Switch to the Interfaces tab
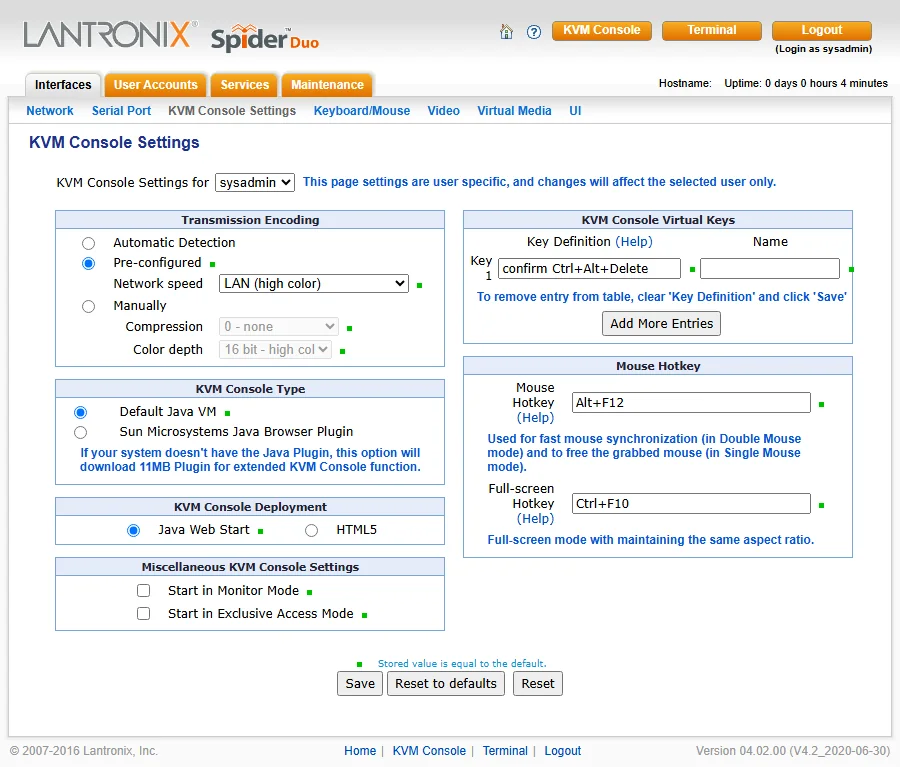Image resolution: width=900 pixels, height=767 pixels. click(x=63, y=85)
